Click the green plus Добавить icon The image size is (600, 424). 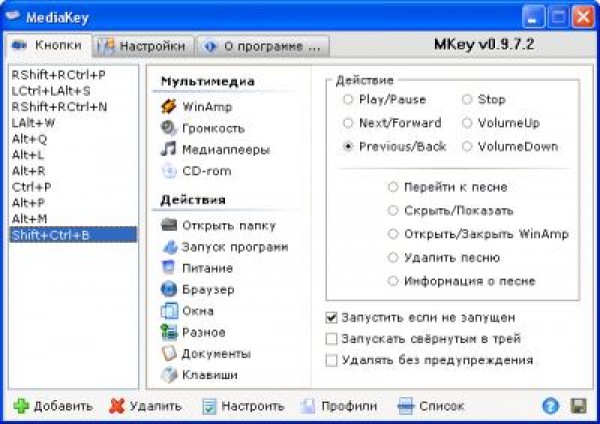(21, 406)
